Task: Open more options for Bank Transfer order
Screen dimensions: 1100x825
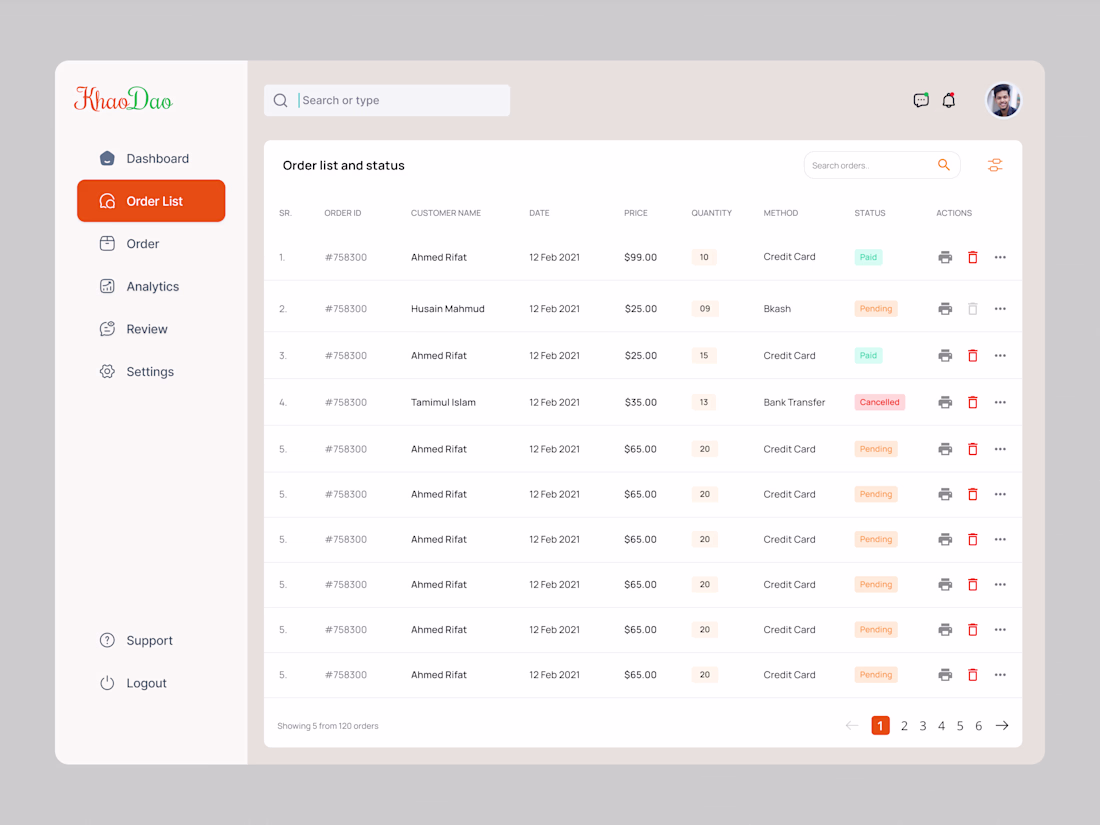Action: [x=1000, y=402]
